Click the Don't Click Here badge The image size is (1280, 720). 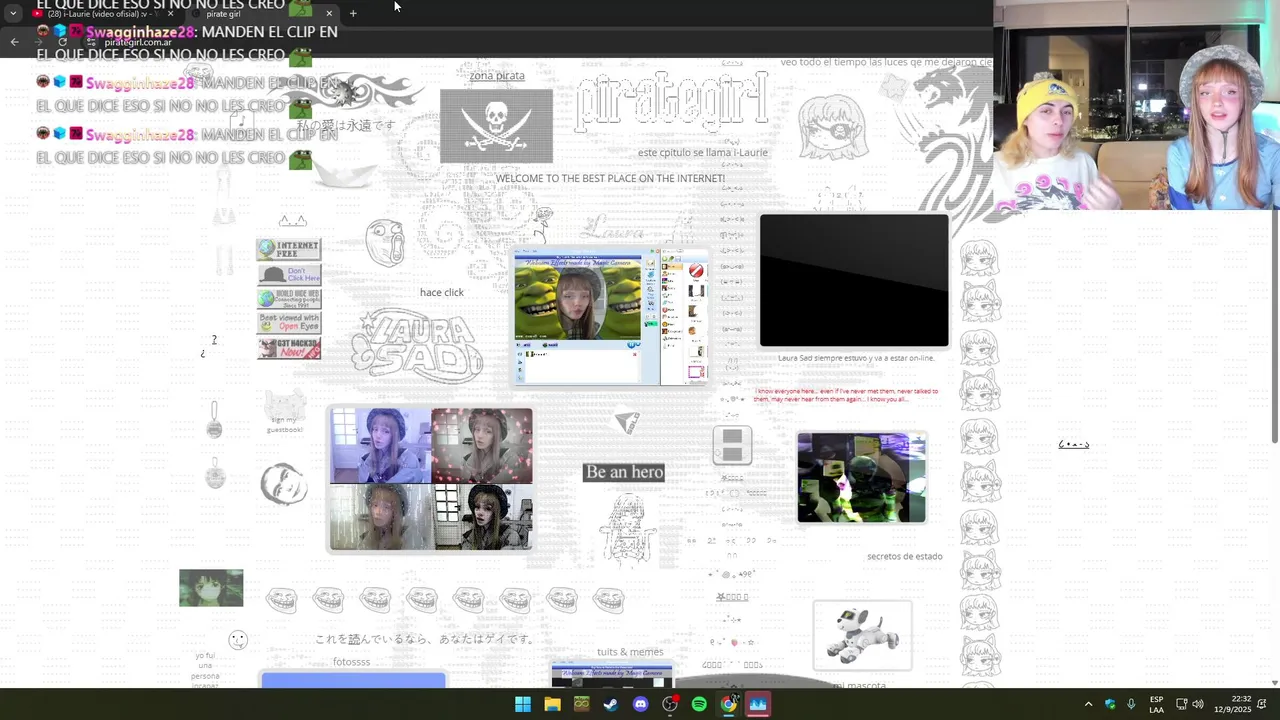click(x=289, y=274)
